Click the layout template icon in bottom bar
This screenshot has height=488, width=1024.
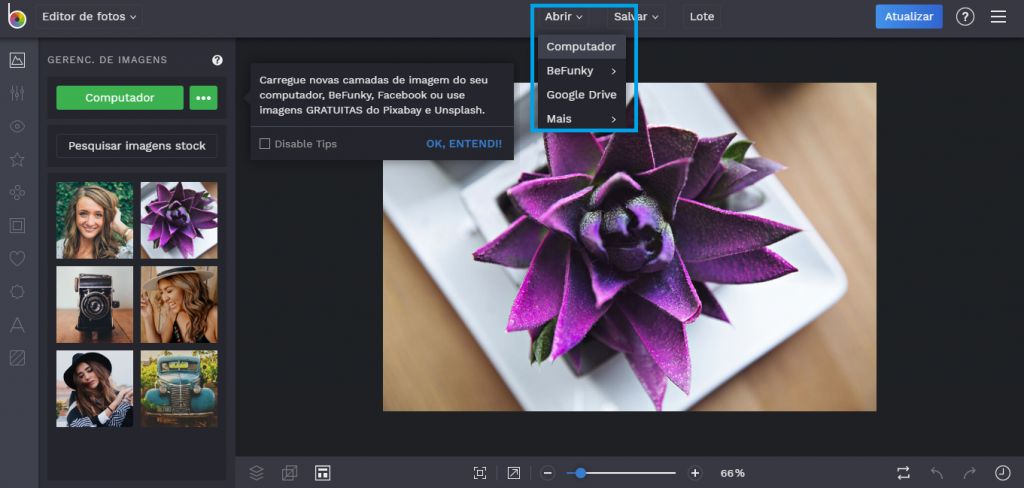[322, 473]
